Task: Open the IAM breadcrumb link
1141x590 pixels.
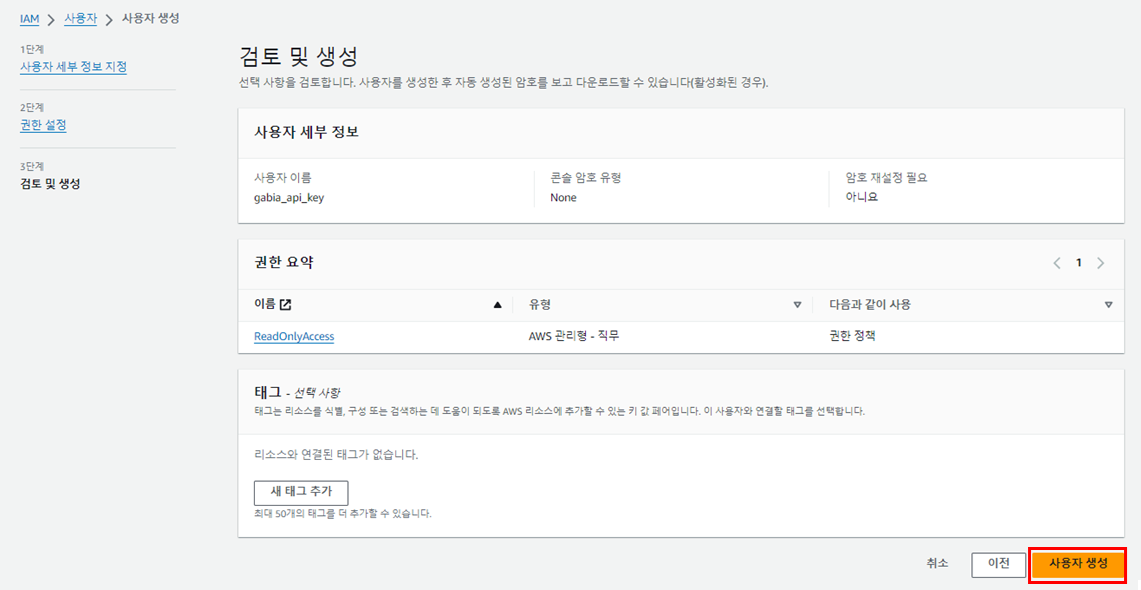Action: click(x=30, y=19)
